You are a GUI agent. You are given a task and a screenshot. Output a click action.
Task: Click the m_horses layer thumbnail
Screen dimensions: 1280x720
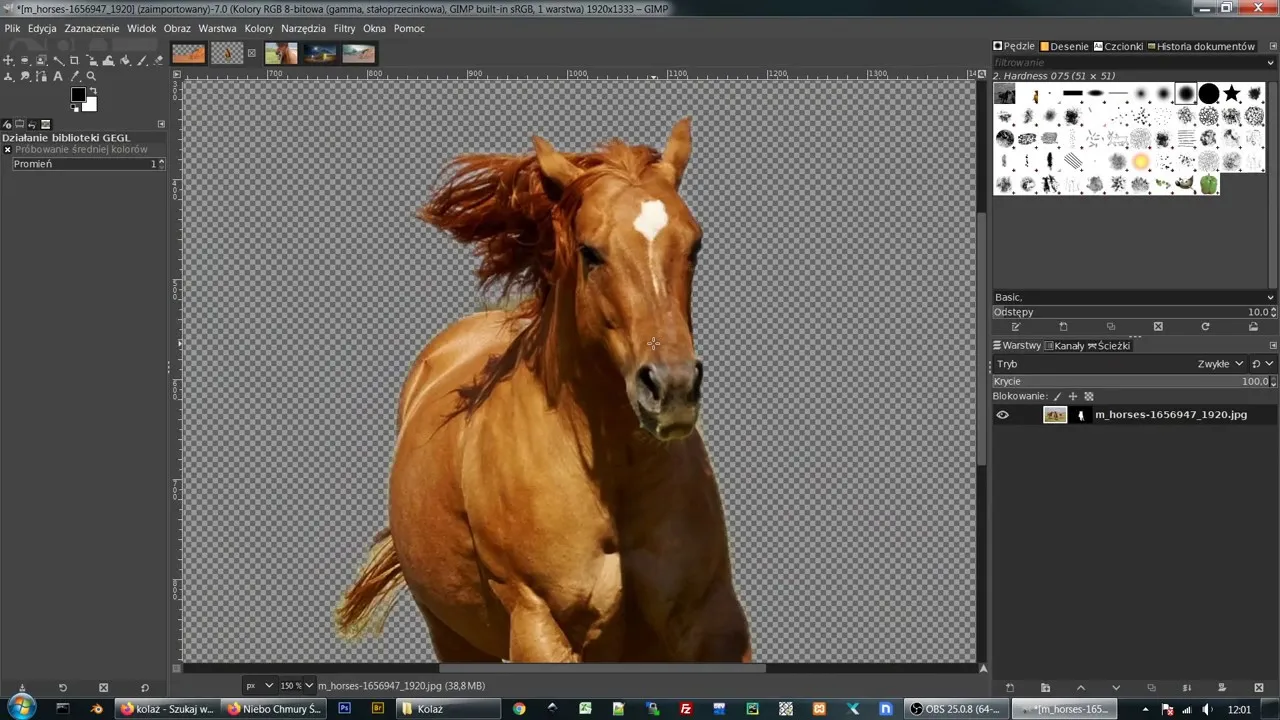pos(1055,414)
